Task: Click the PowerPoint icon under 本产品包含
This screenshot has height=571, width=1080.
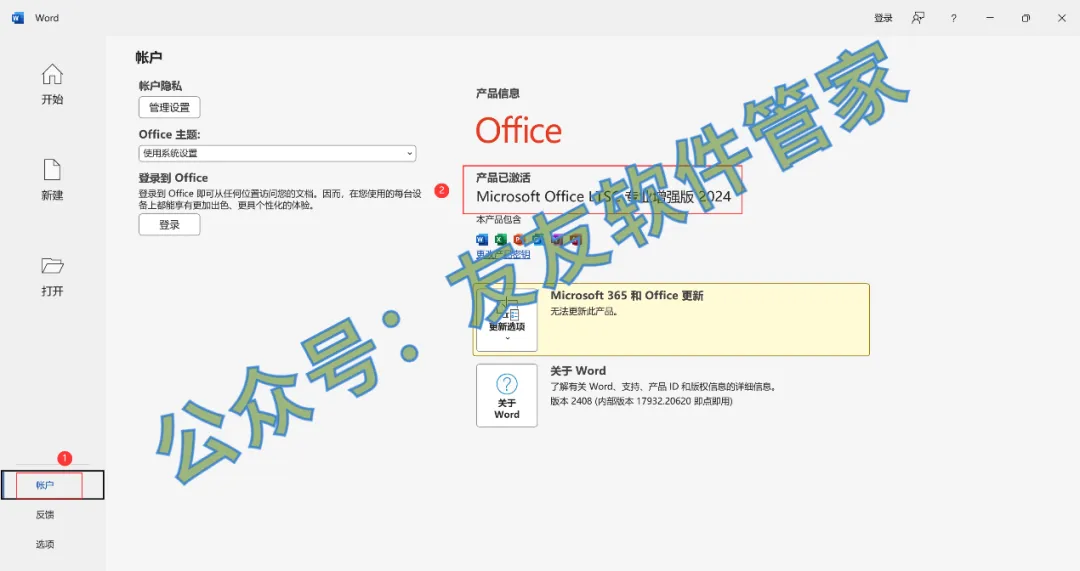Action: [x=519, y=240]
